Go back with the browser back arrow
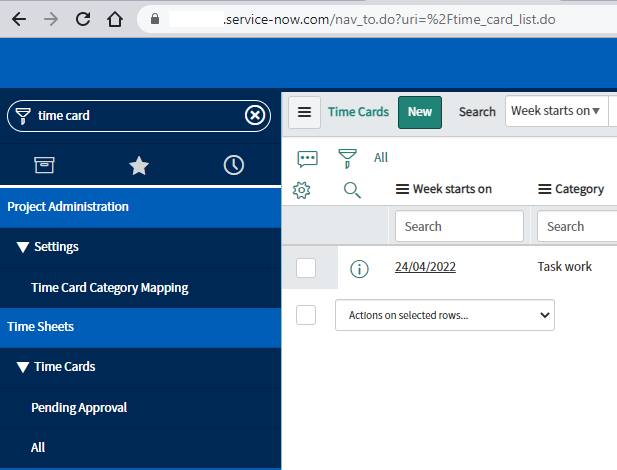617x470 pixels. coord(19,19)
